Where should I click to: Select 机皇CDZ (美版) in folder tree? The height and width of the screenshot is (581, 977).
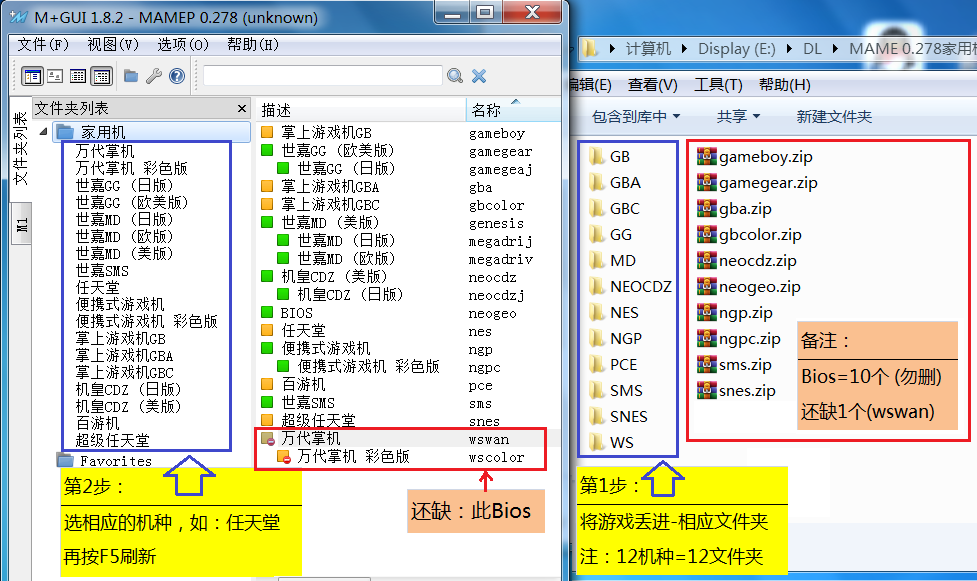pos(128,406)
